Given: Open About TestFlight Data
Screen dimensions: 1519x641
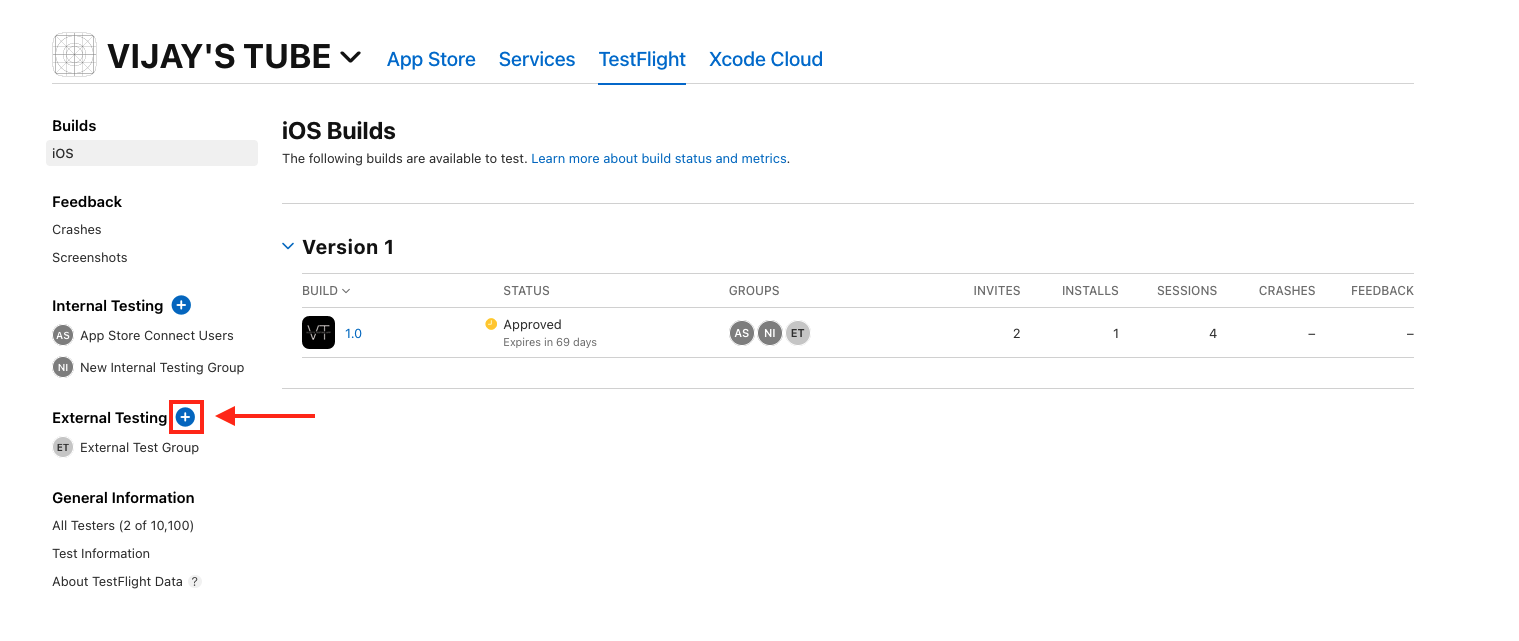Looking at the screenshot, I should pos(117,581).
